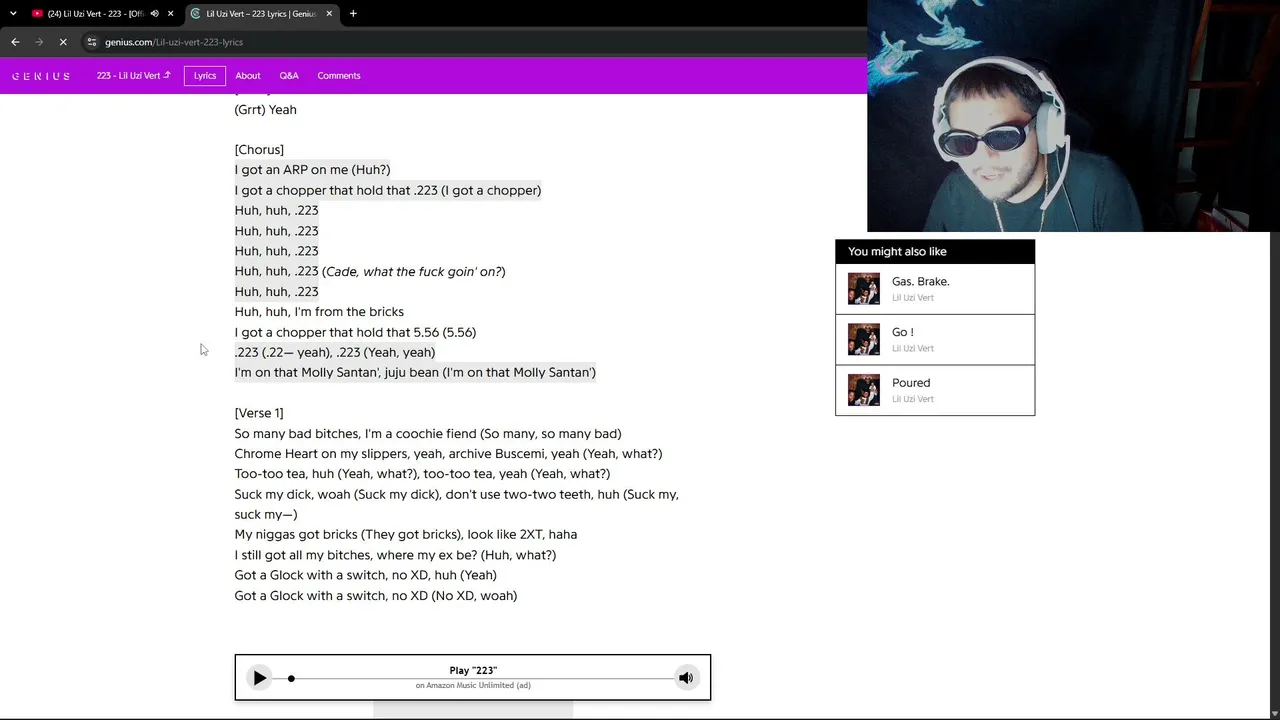1280x720 pixels.
Task: Mute the YouTube tab audio icon
Action: [x=154, y=14]
